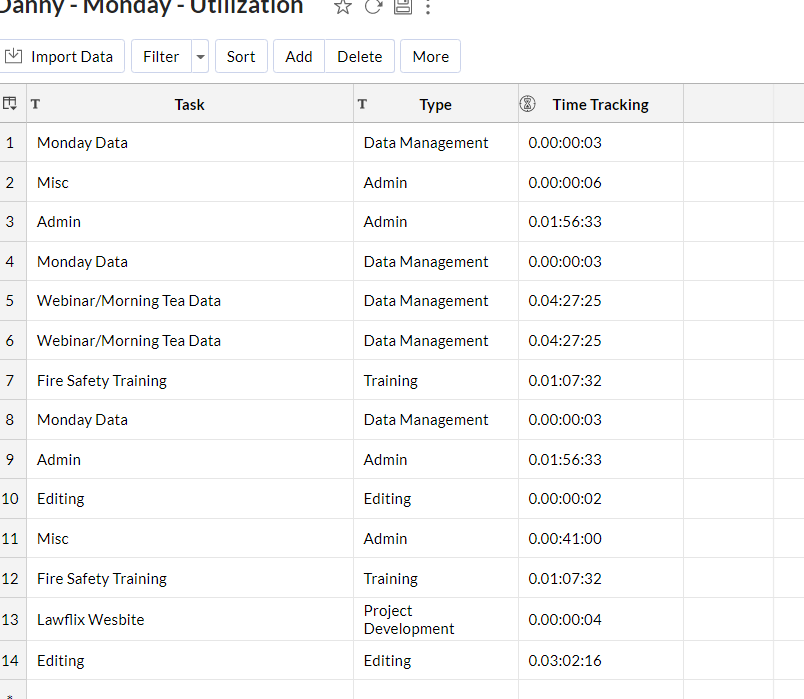This screenshot has width=804, height=699.
Task: Click the time value 0.00:41:00
Action: (x=565, y=538)
